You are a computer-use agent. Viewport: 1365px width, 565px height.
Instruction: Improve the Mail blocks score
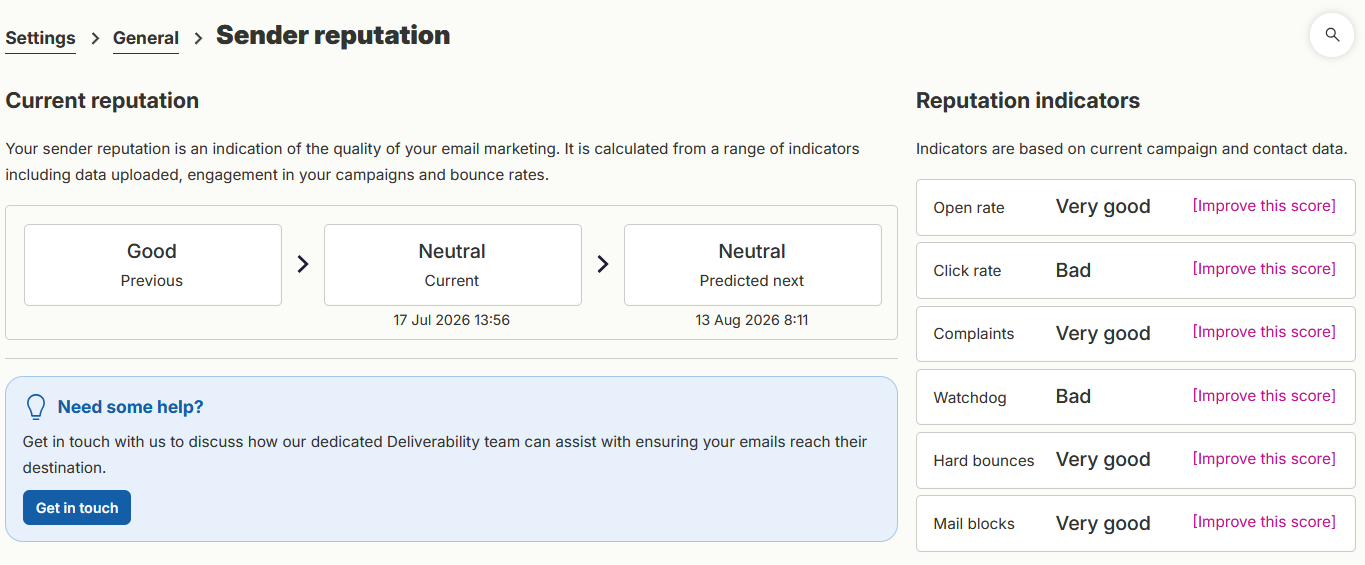point(1264,522)
